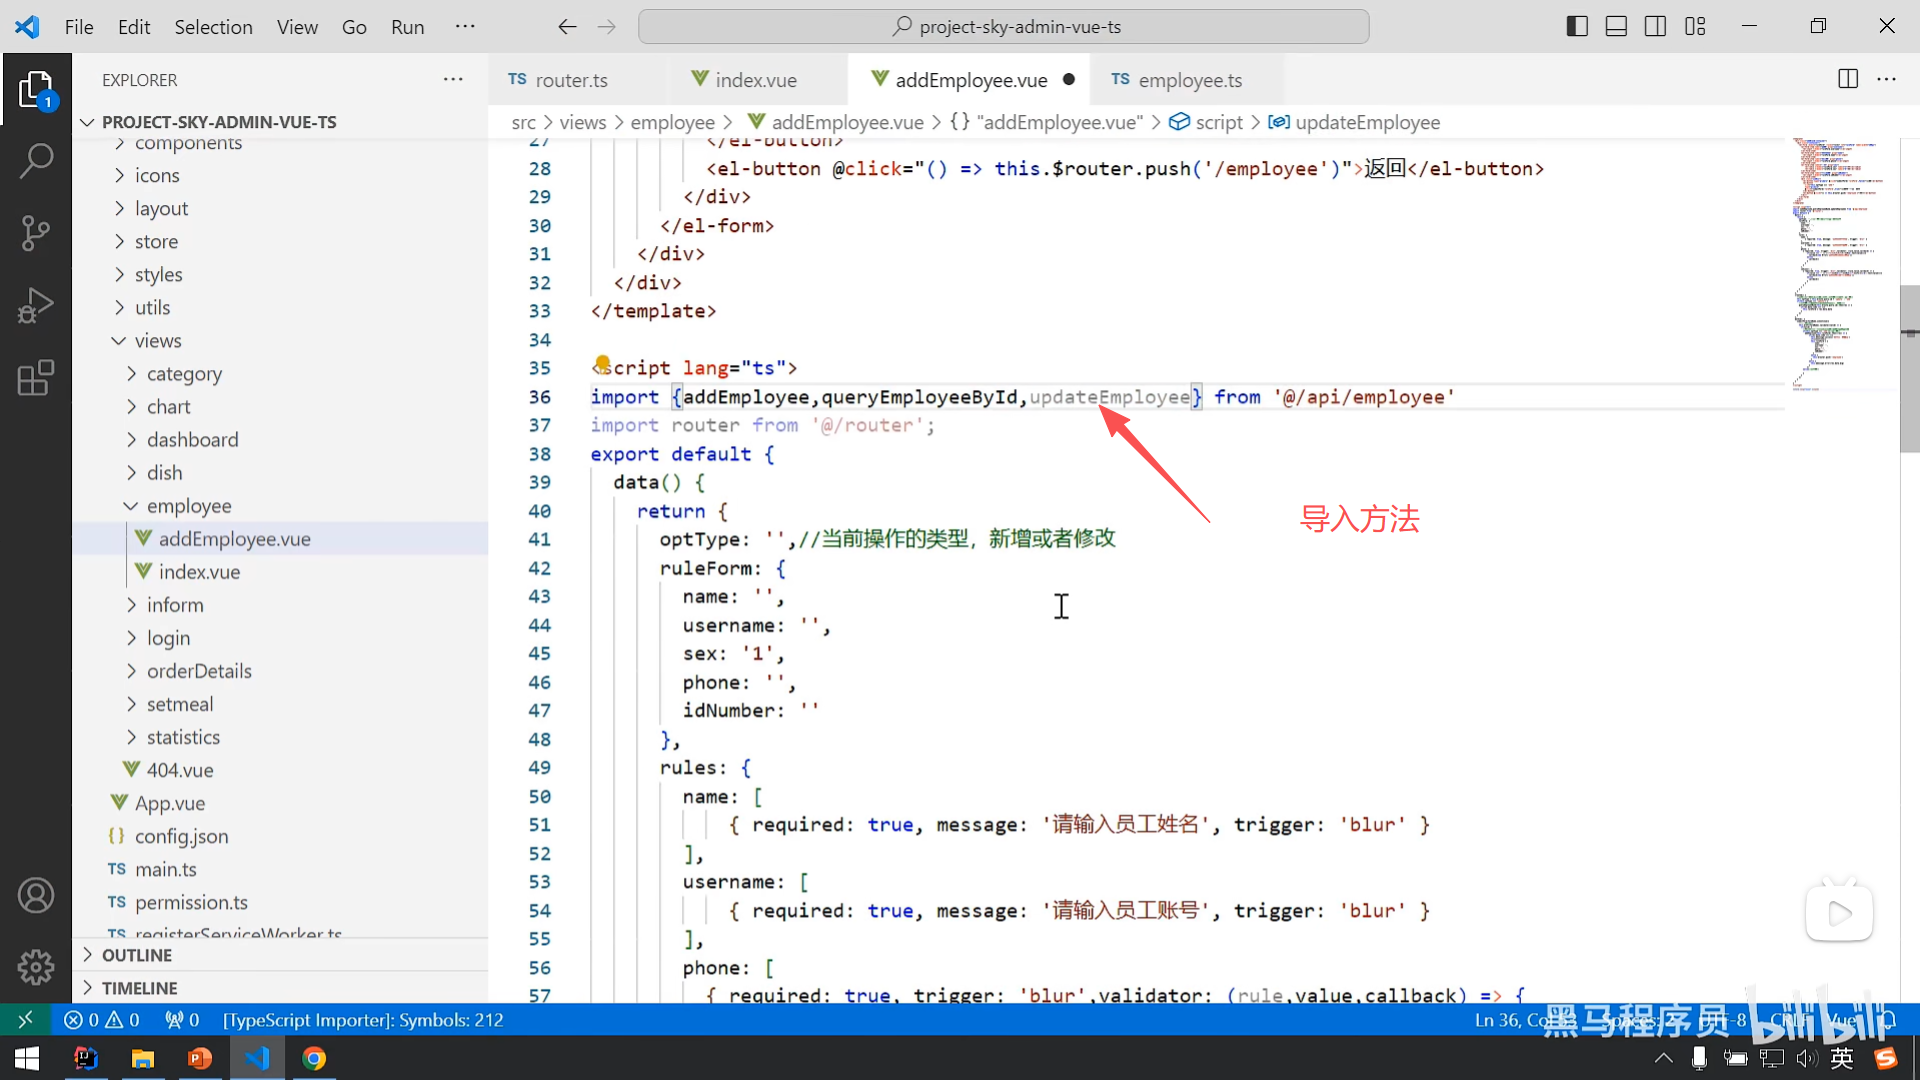The width and height of the screenshot is (1920, 1080).
Task: Open the Manage settings gear
Action: (x=36, y=967)
